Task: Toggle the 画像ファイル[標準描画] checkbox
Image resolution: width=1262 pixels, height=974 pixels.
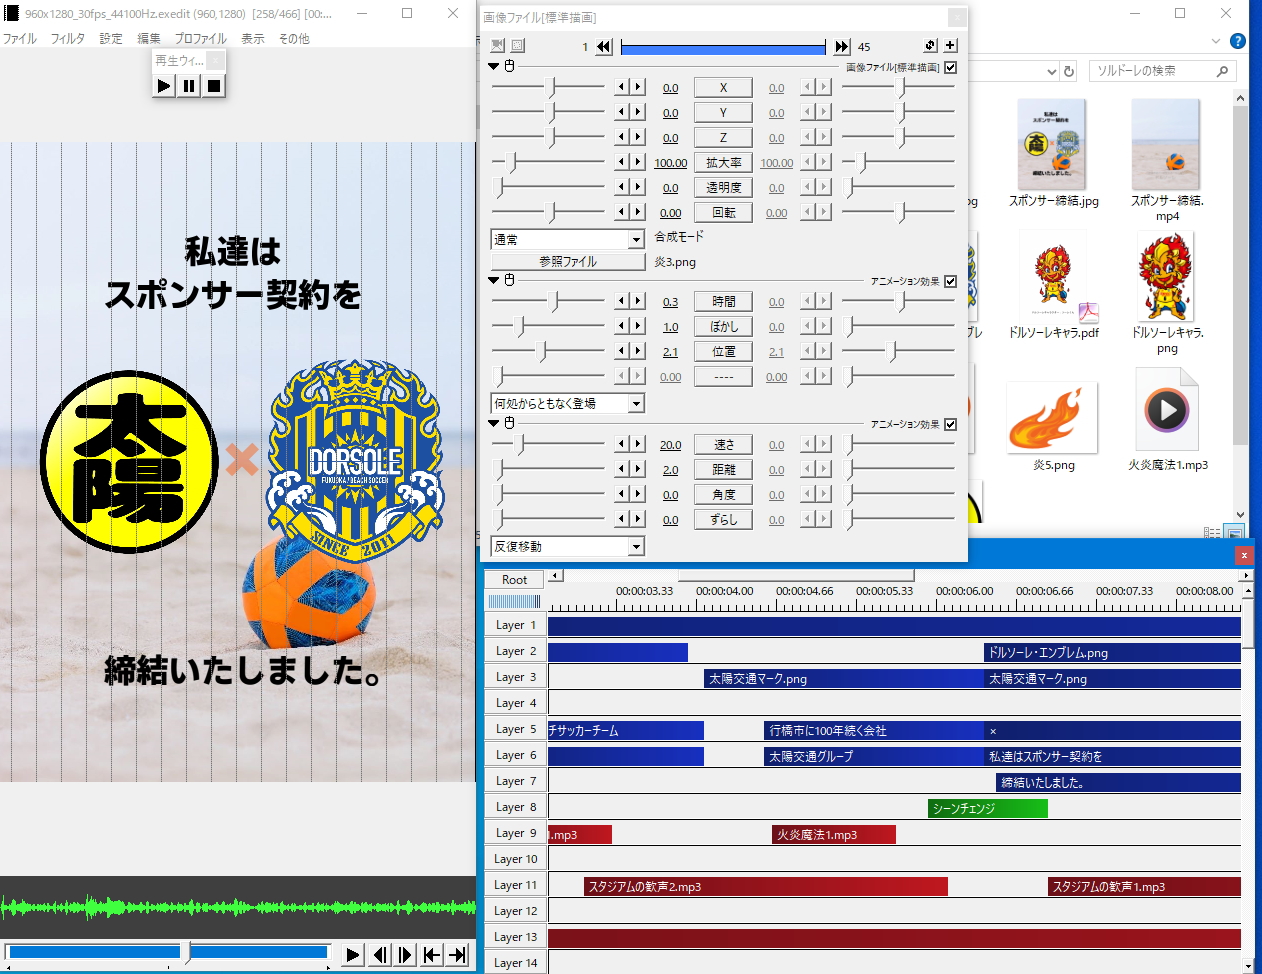Action: coord(950,67)
